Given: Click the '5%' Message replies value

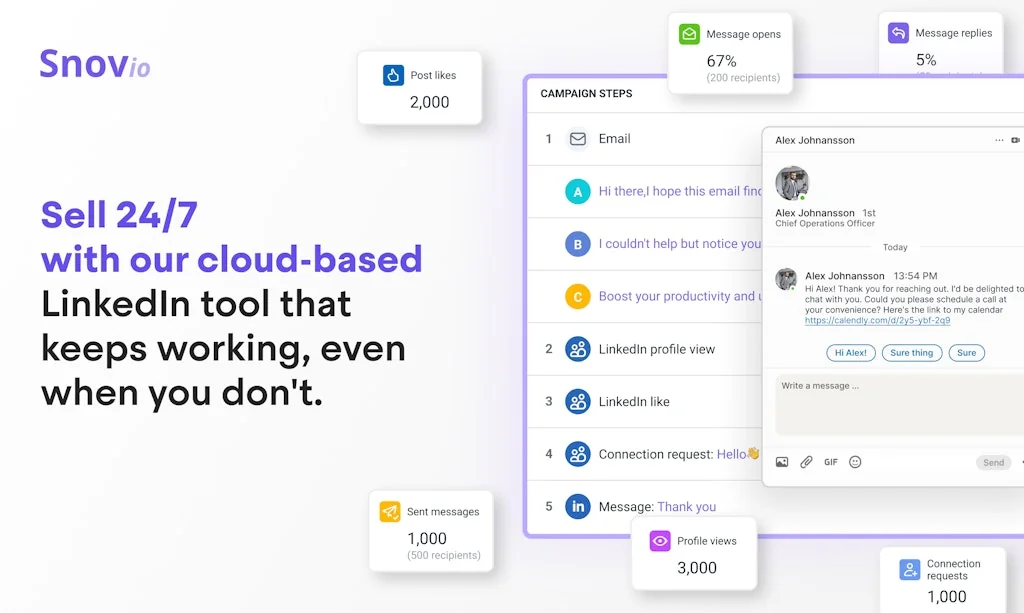Looking at the screenshot, I should [925, 60].
